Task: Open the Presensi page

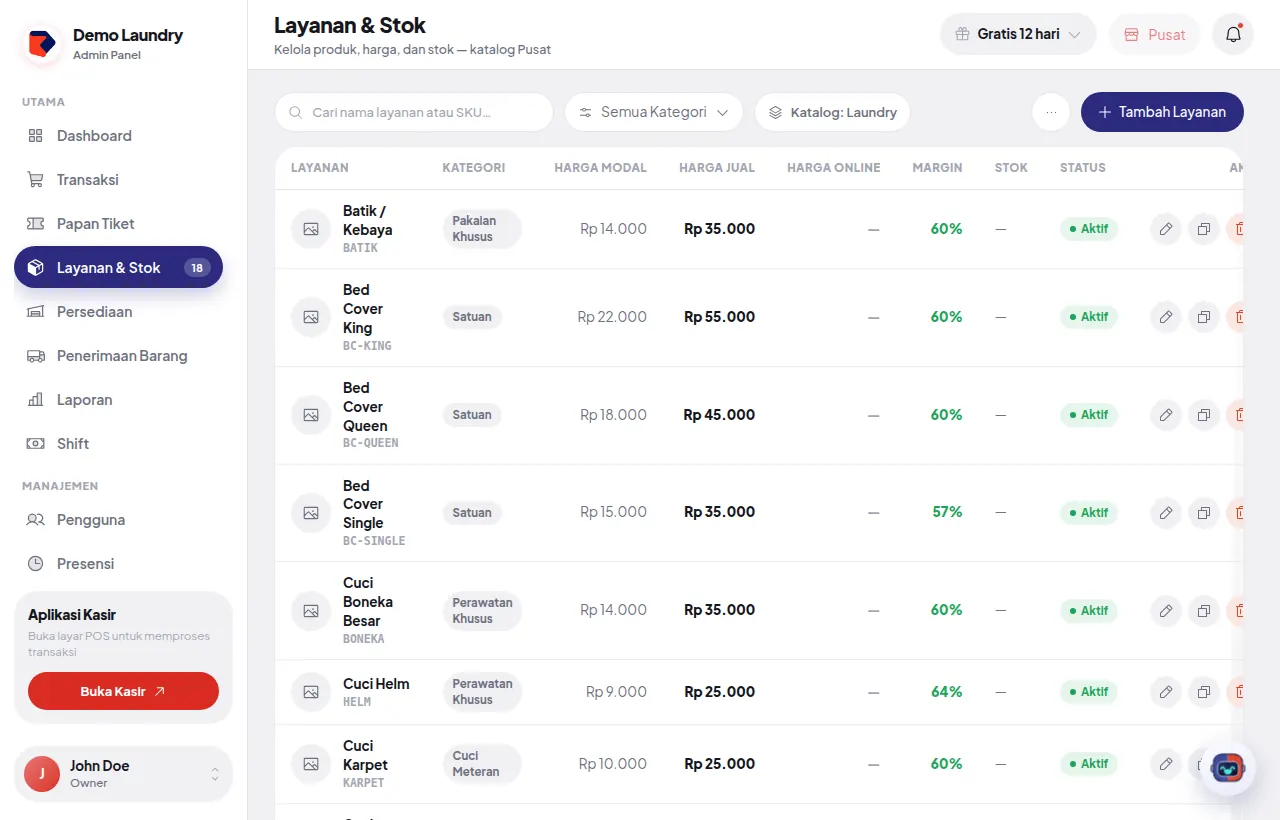Action: (x=118, y=564)
